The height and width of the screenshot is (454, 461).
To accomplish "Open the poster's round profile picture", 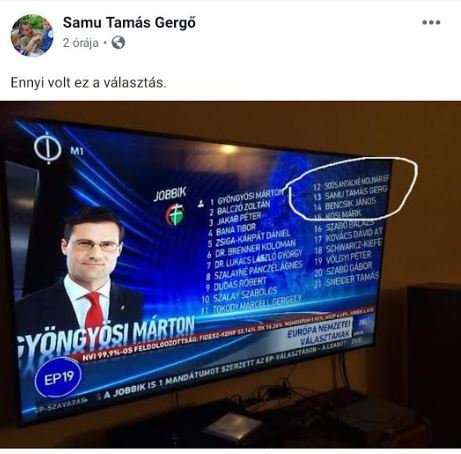I will click(32, 35).
